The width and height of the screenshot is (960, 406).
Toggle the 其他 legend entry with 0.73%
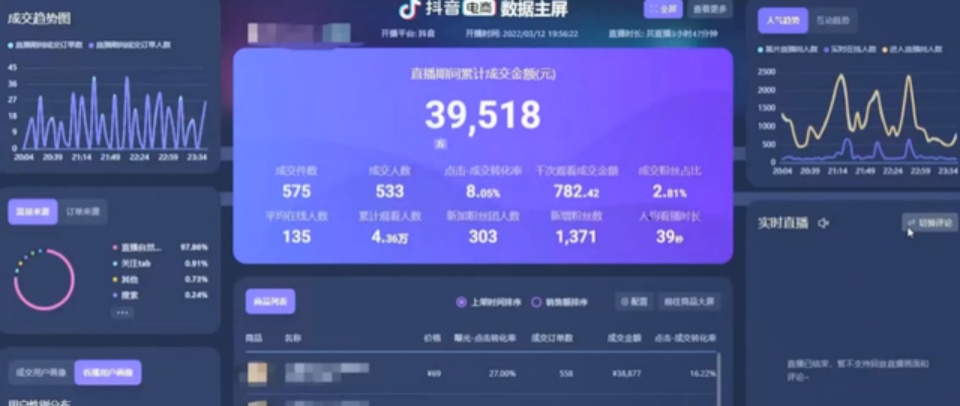click(x=160, y=280)
